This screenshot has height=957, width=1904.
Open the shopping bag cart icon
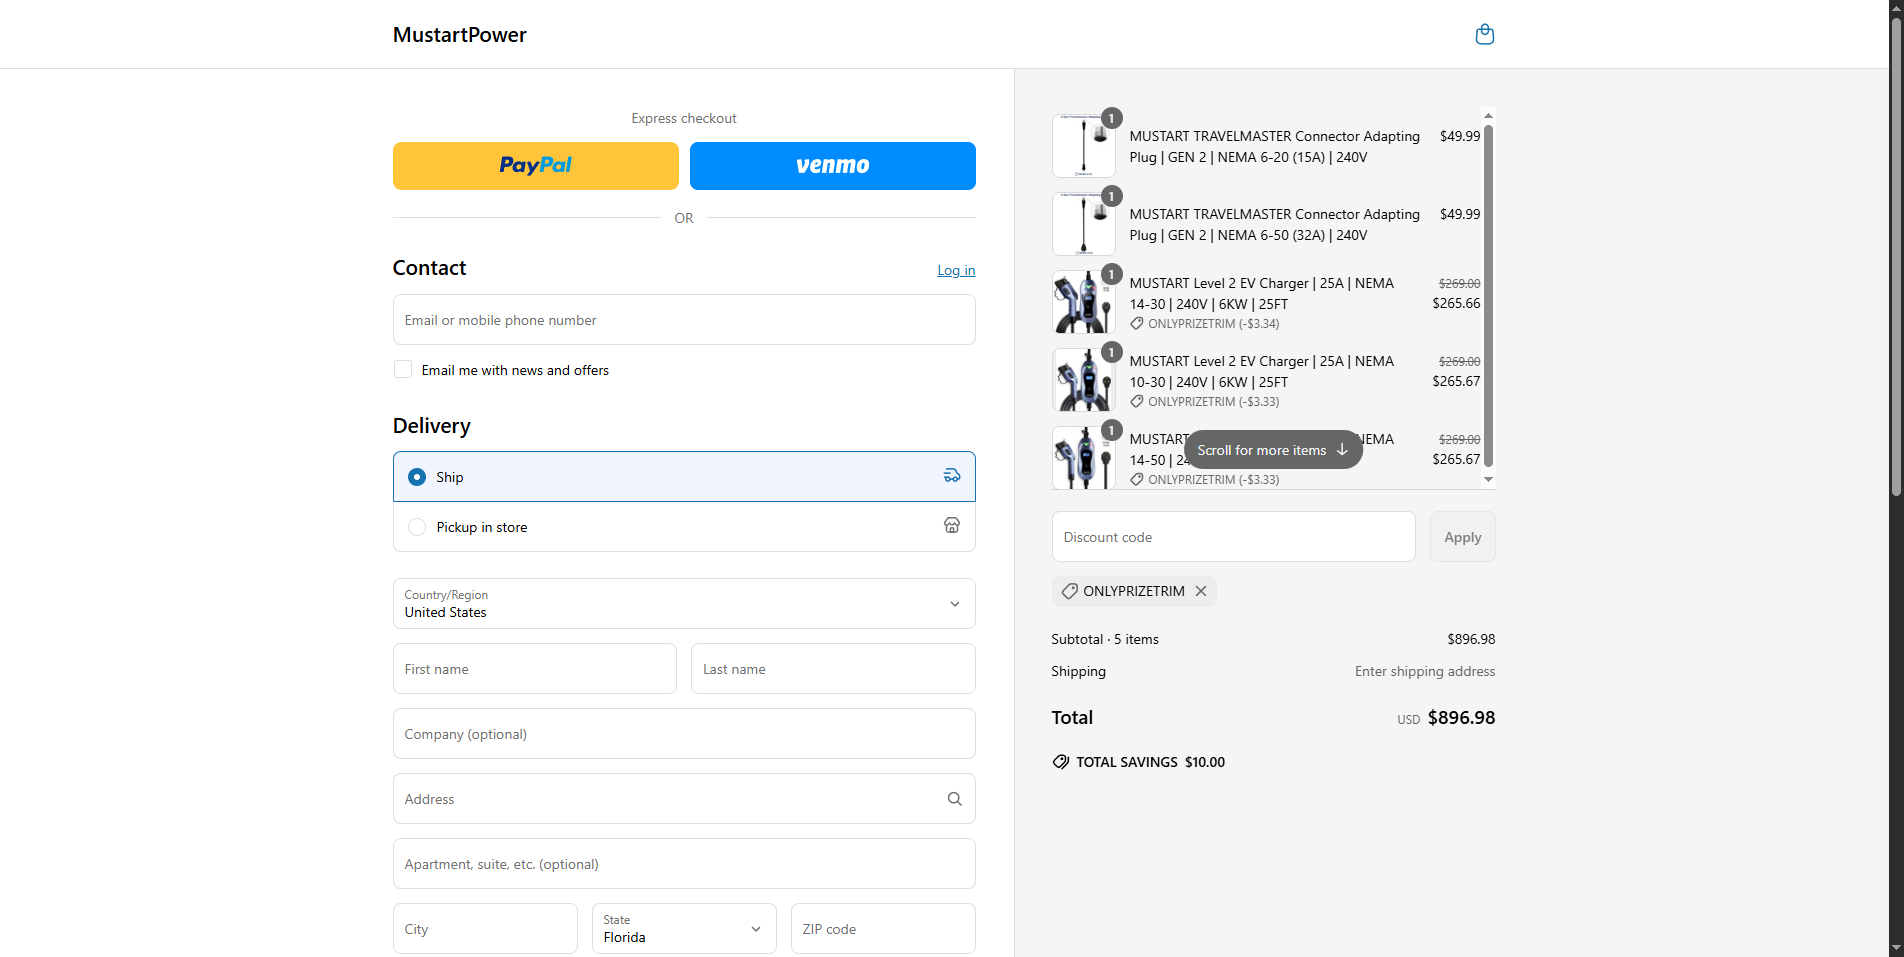(1485, 34)
